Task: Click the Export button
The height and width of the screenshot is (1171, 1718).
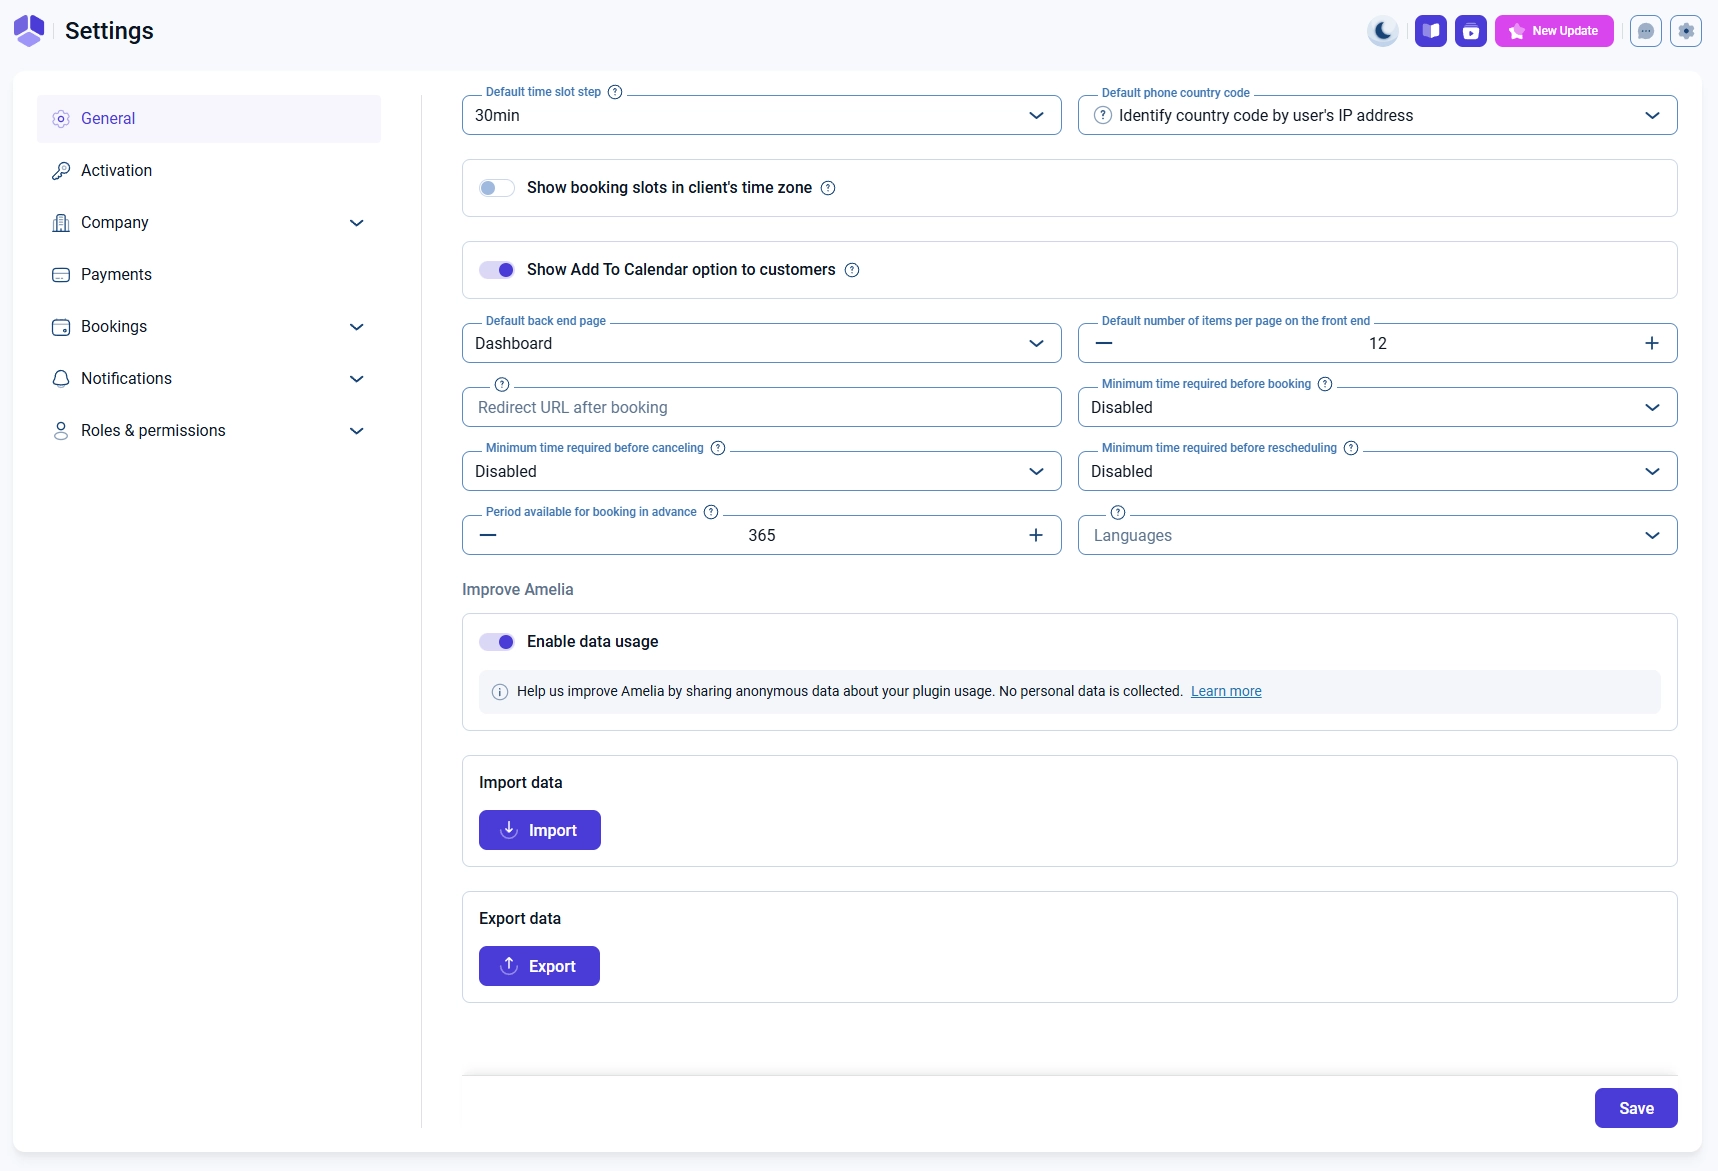Action: [539, 966]
